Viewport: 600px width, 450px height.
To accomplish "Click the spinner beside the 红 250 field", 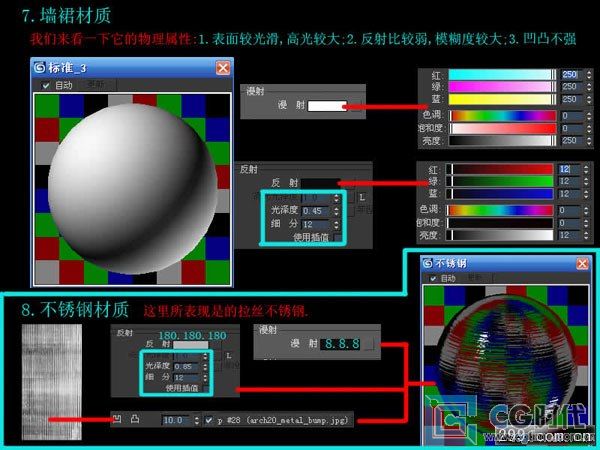I will 589,75.
